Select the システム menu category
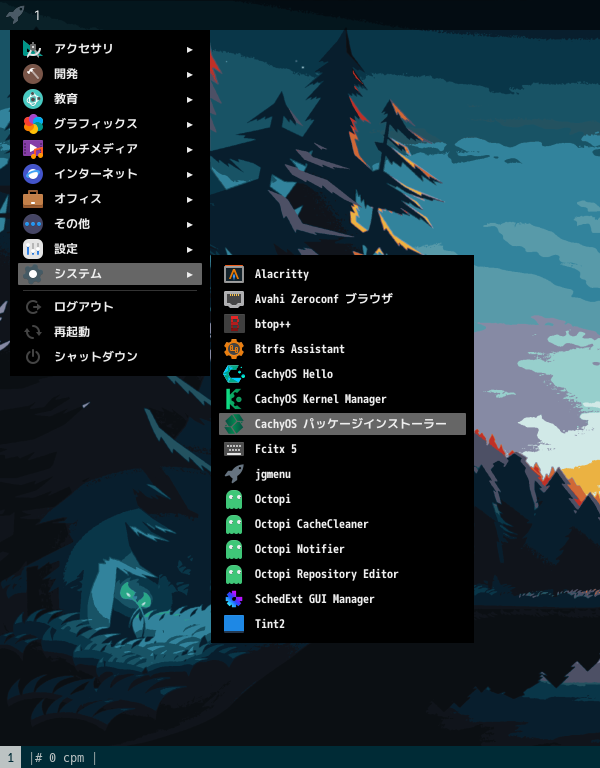 (110, 274)
